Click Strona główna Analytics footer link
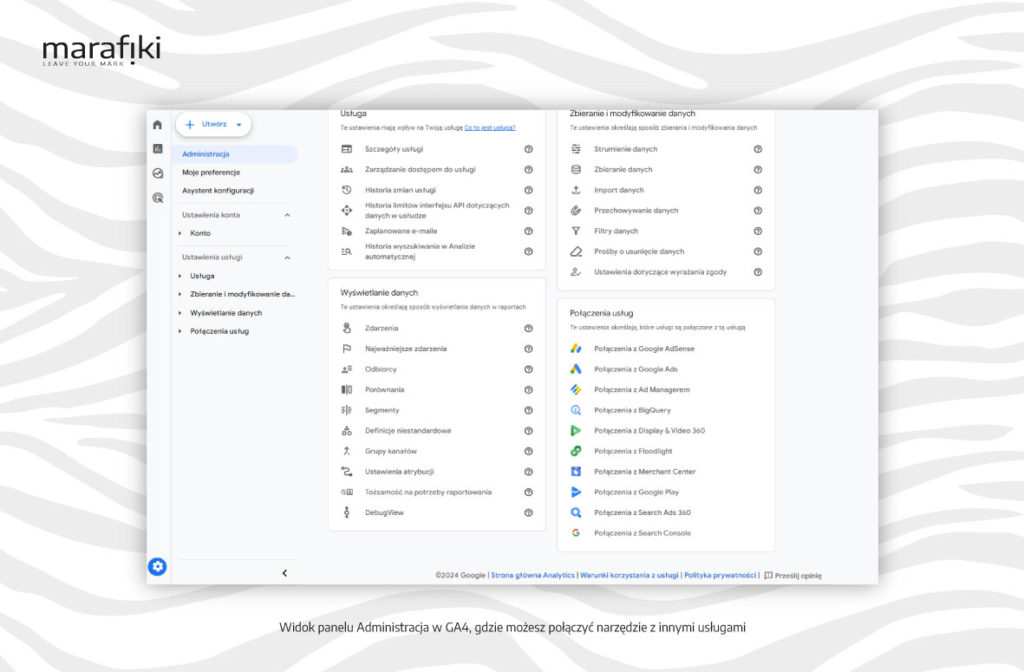This screenshot has width=1024, height=672. (x=533, y=575)
